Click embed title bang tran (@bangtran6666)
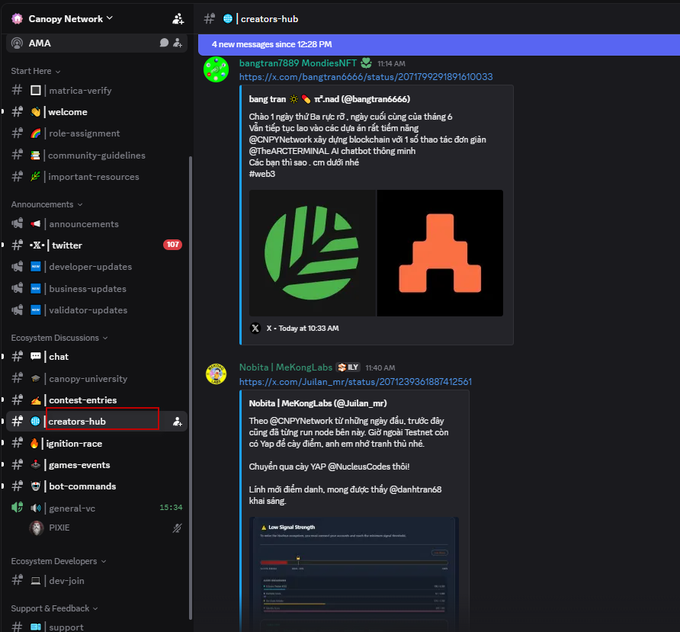The width and height of the screenshot is (680, 632). (x=330, y=99)
